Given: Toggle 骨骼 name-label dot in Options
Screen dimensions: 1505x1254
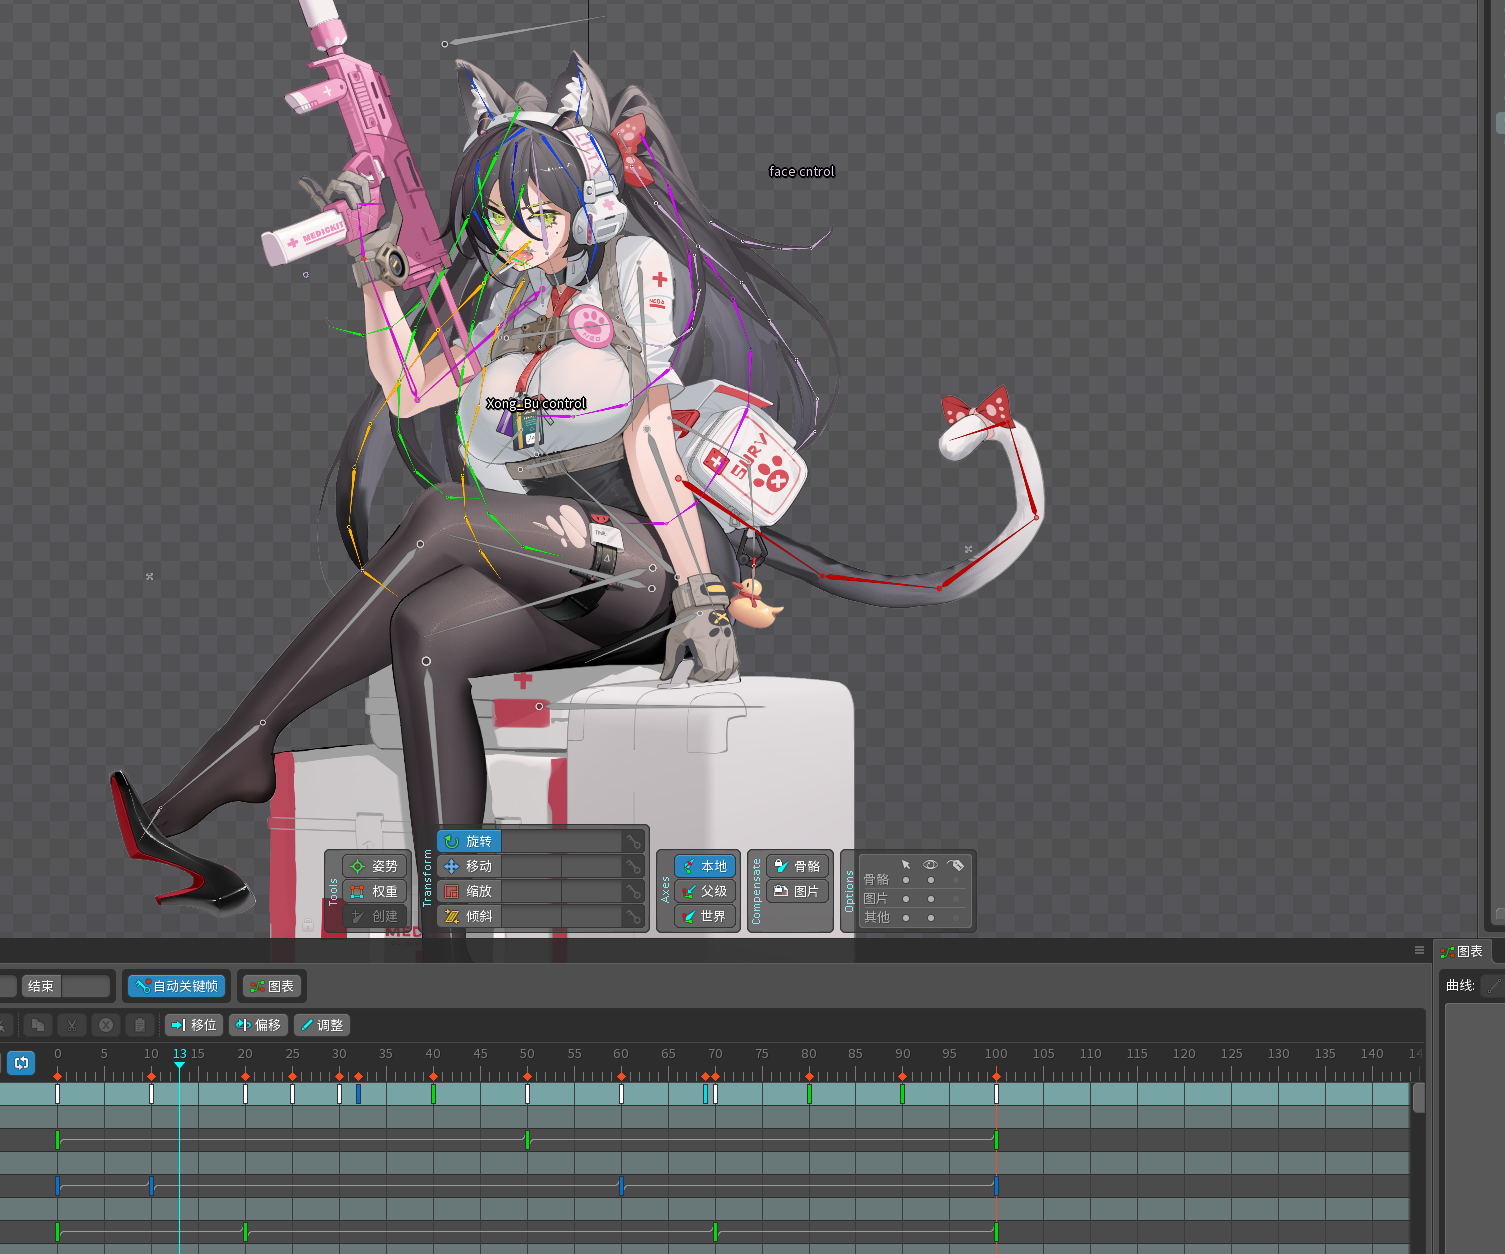Looking at the screenshot, I should pos(956,880).
